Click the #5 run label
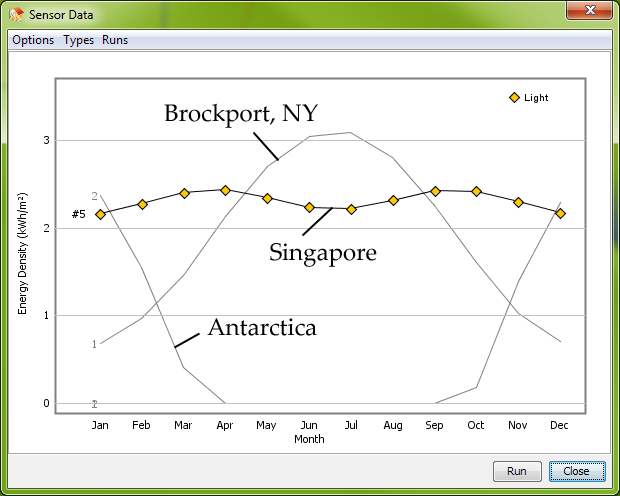 (x=78, y=214)
